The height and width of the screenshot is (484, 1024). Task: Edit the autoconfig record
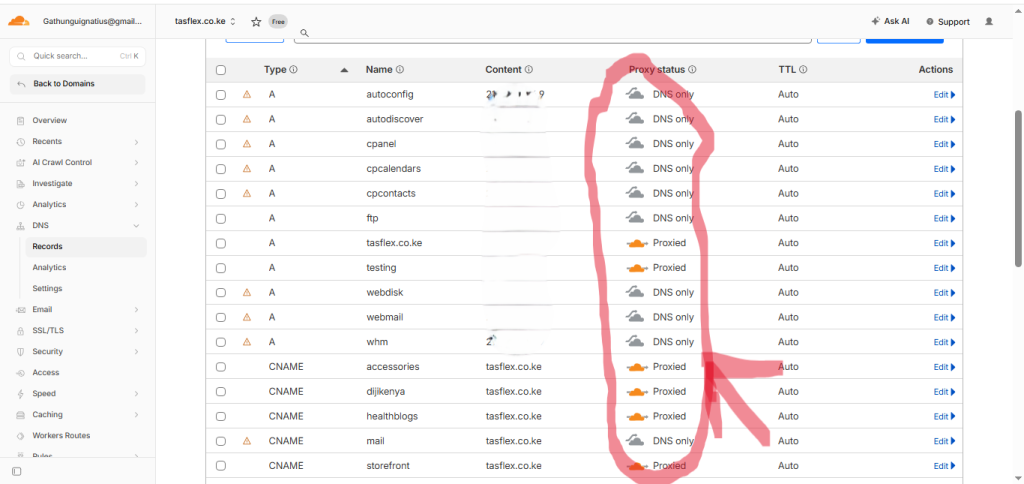944,95
